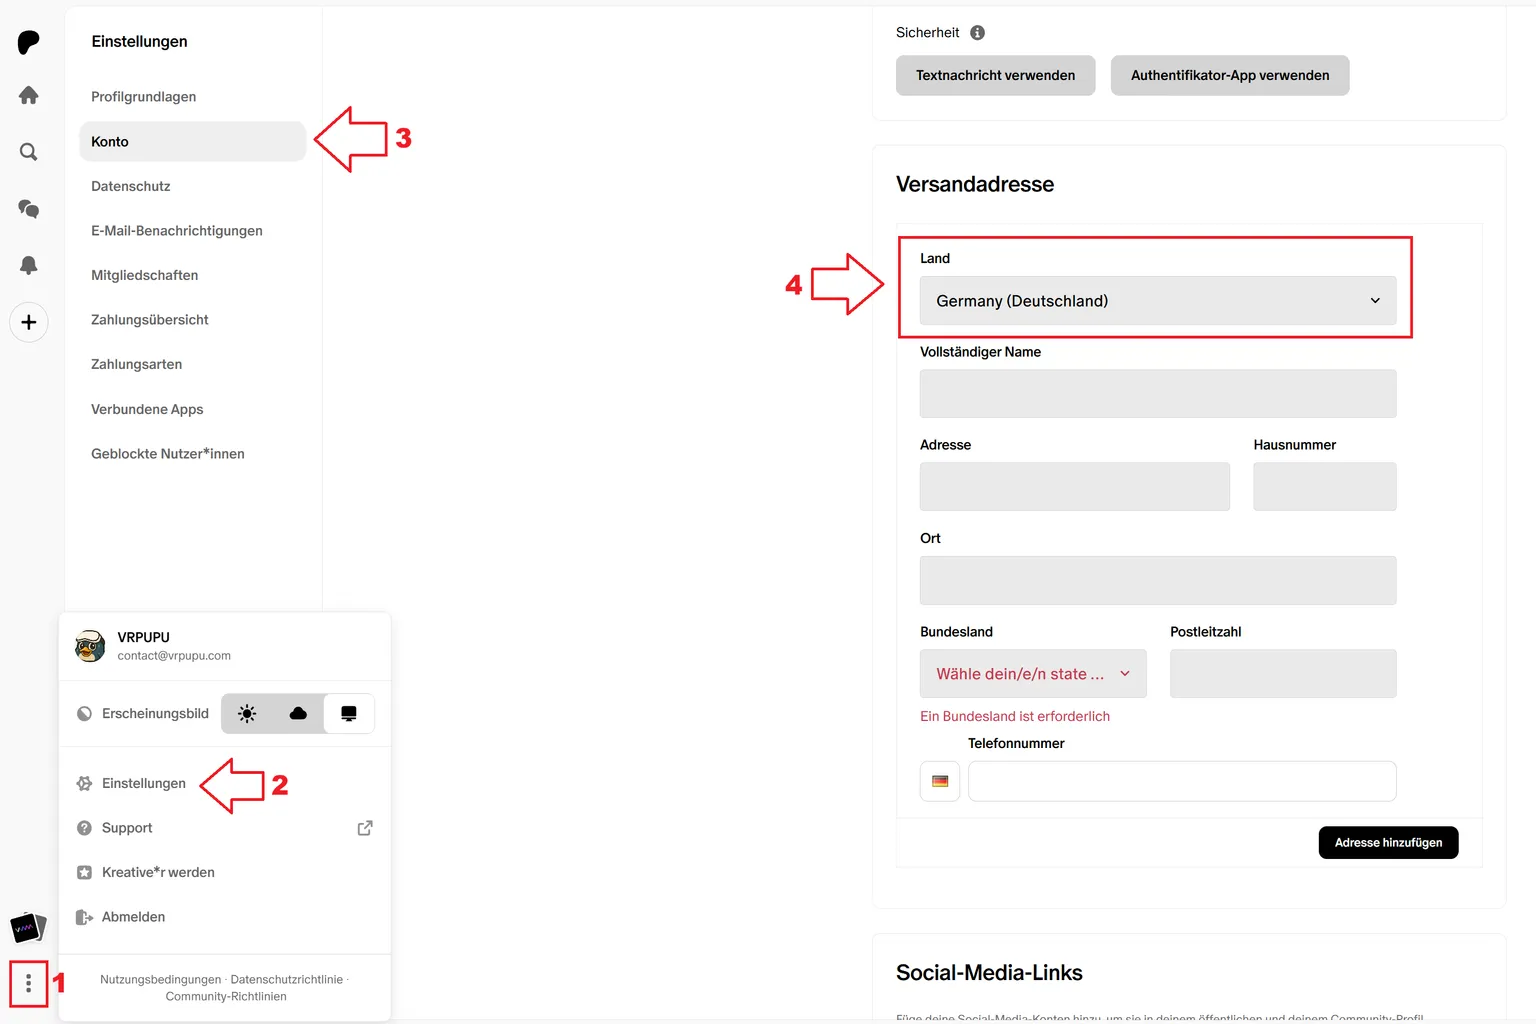Focus the Postleitzahl field
Image resolution: width=1536 pixels, height=1024 pixels.
click(1283, 674)
